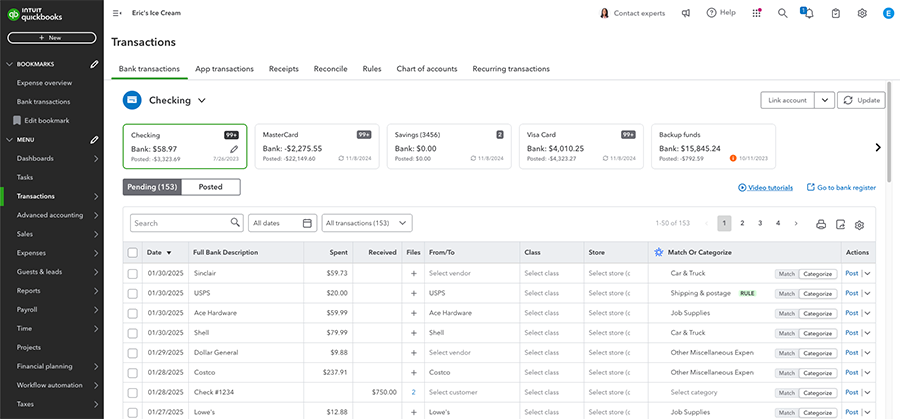Click the export icon above the table
The image size is (900, 419).
coord(840,224)
